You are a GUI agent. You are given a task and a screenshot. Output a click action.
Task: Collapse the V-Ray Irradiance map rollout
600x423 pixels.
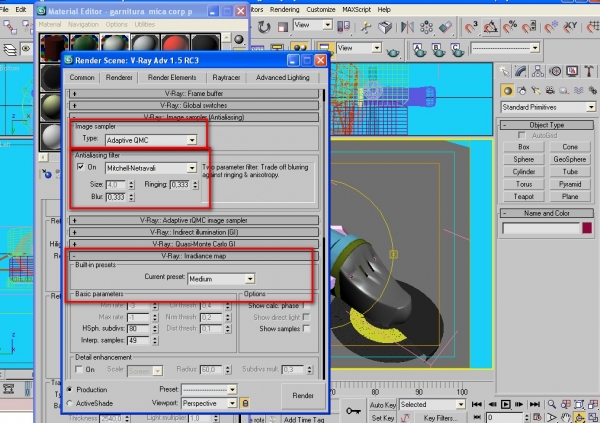(194, 256)
